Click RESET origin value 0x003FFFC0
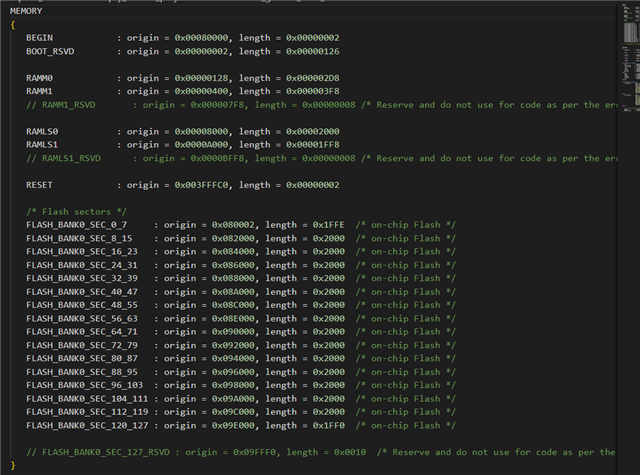 pos(198,184)
